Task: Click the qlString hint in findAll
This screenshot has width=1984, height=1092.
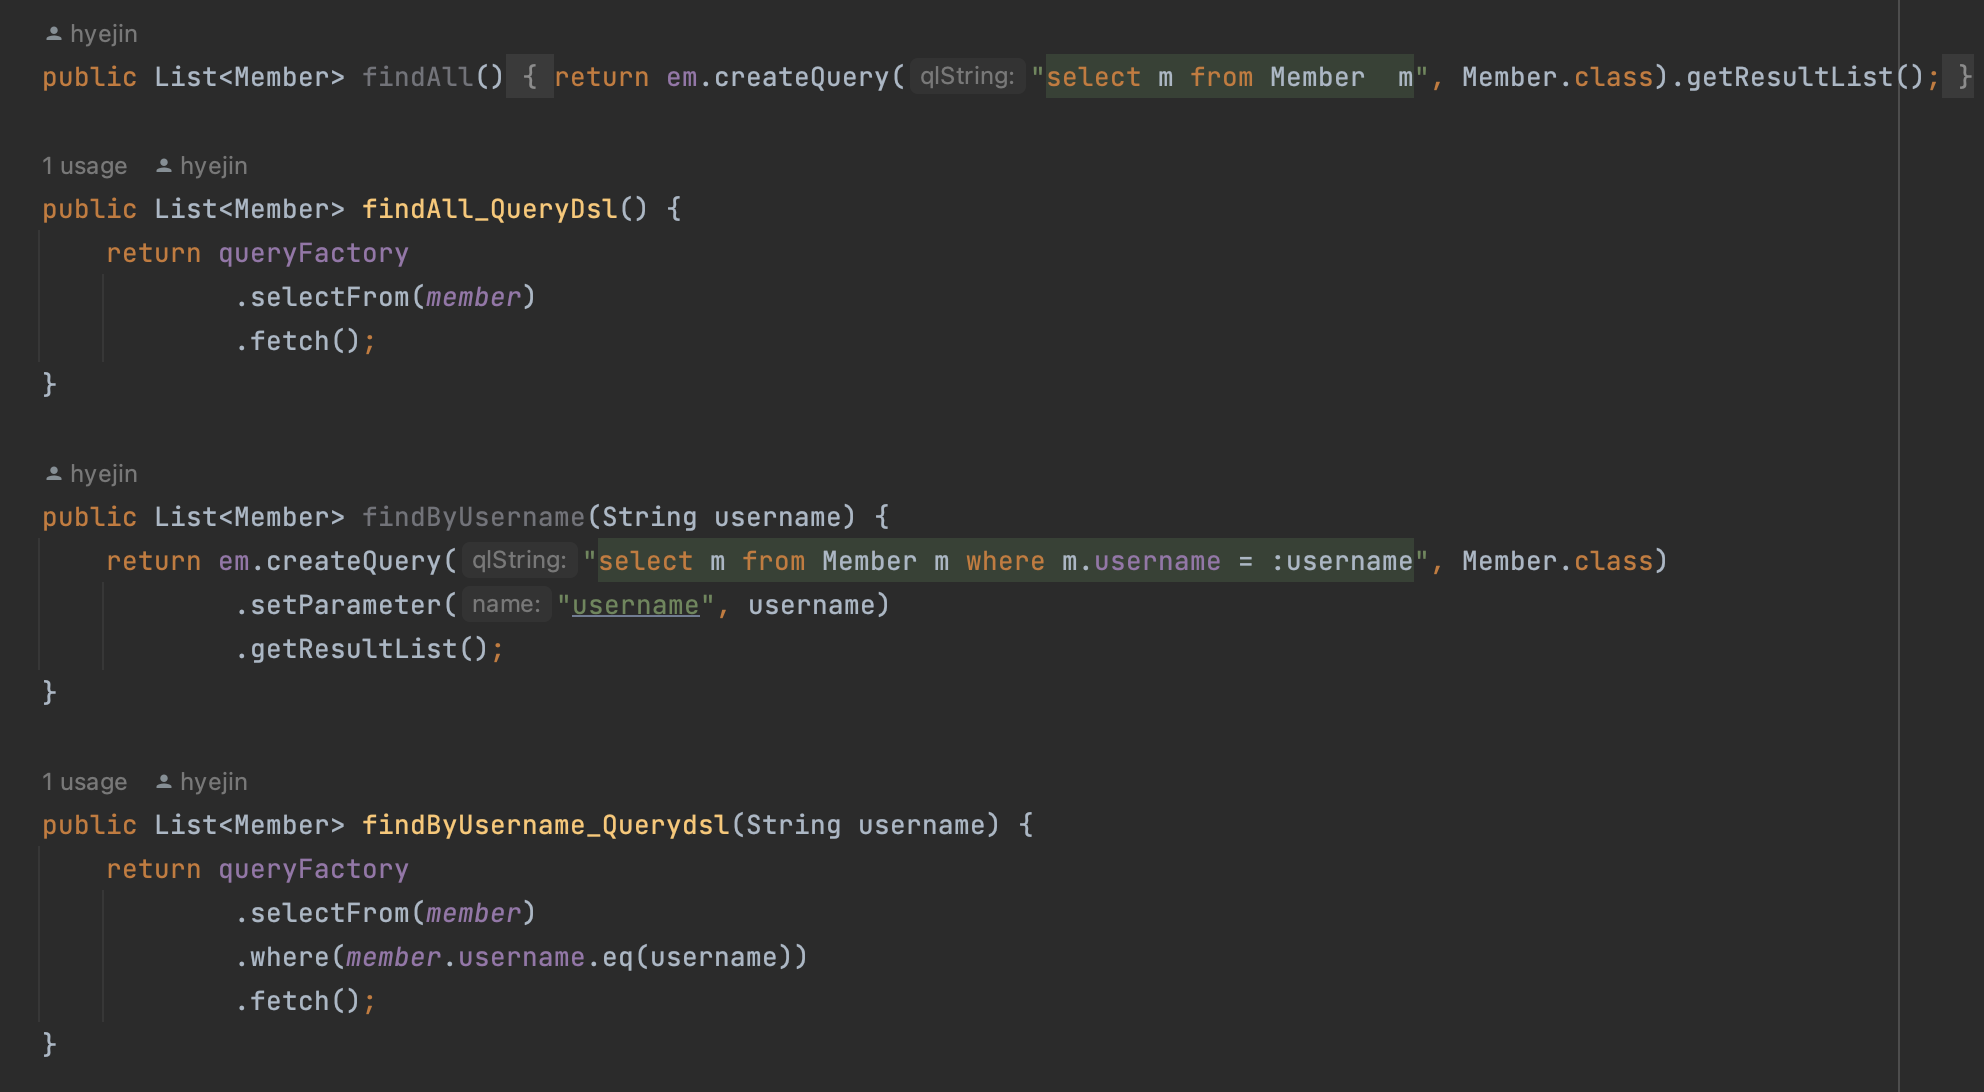Action: tap(966, 77)
